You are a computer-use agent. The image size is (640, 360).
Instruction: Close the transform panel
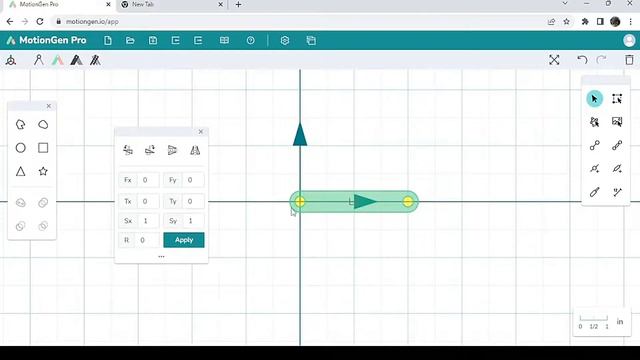pyautogui.click(x=201, y=132)
